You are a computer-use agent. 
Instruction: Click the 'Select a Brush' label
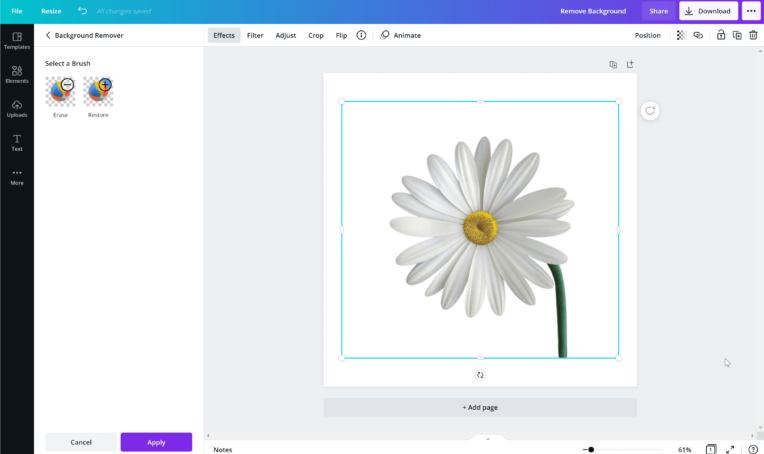pos(68,63)
